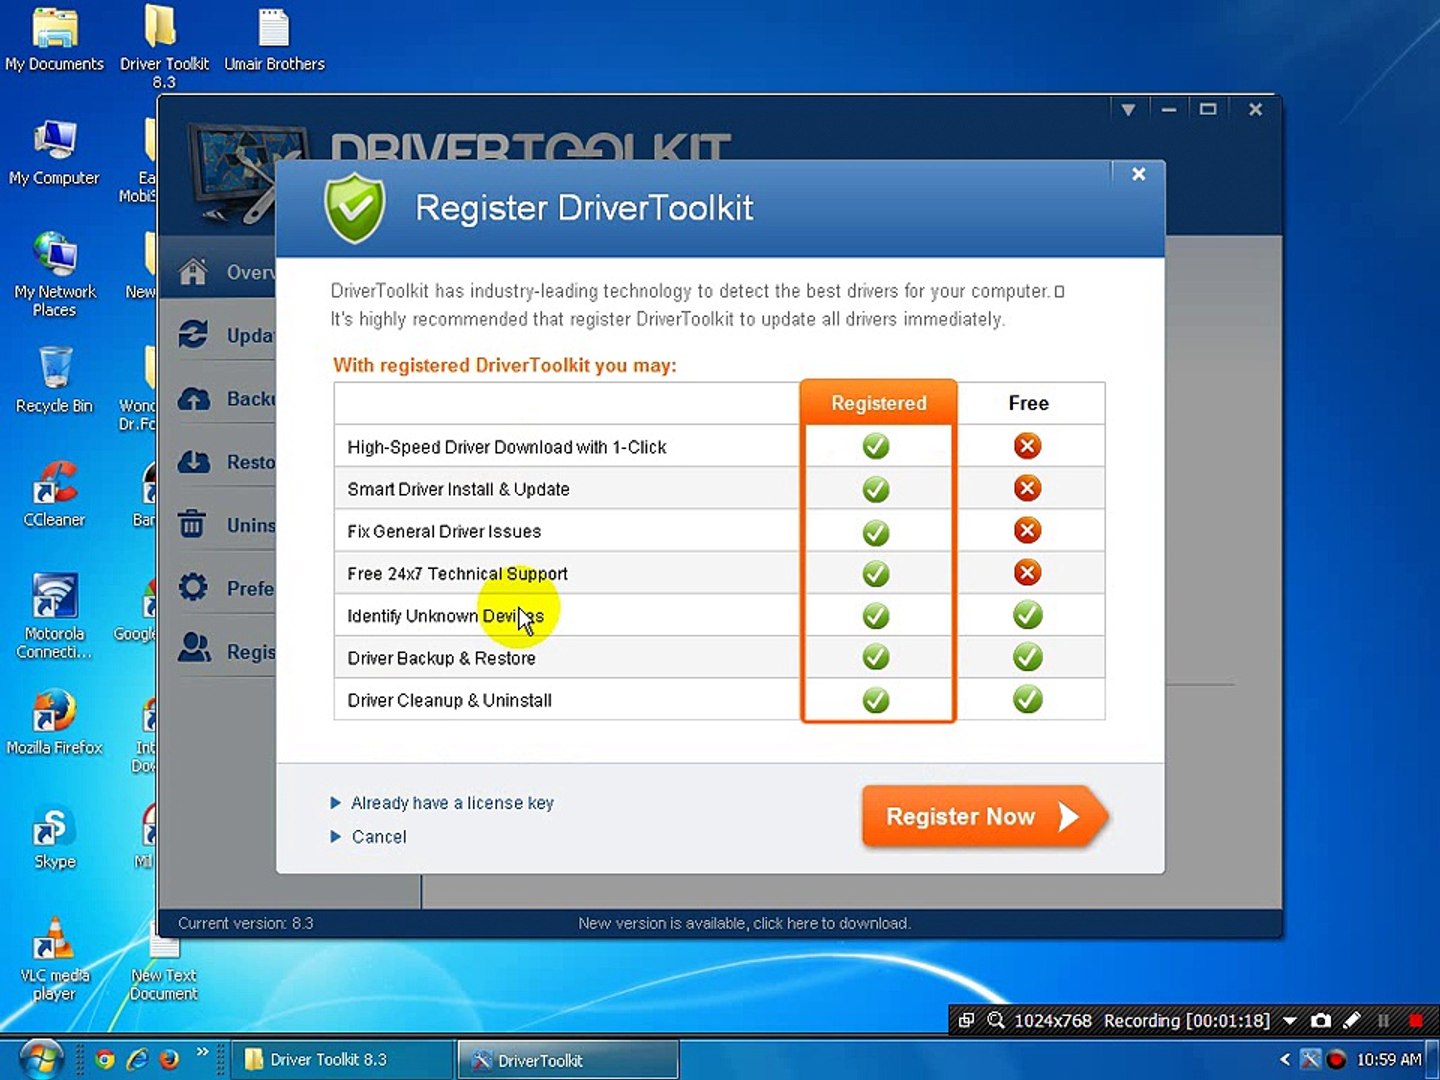The height and width of the screenshot is (1080, 1440).
Task: Open the recorder options dropdown arrow
Action: 1290,1020
